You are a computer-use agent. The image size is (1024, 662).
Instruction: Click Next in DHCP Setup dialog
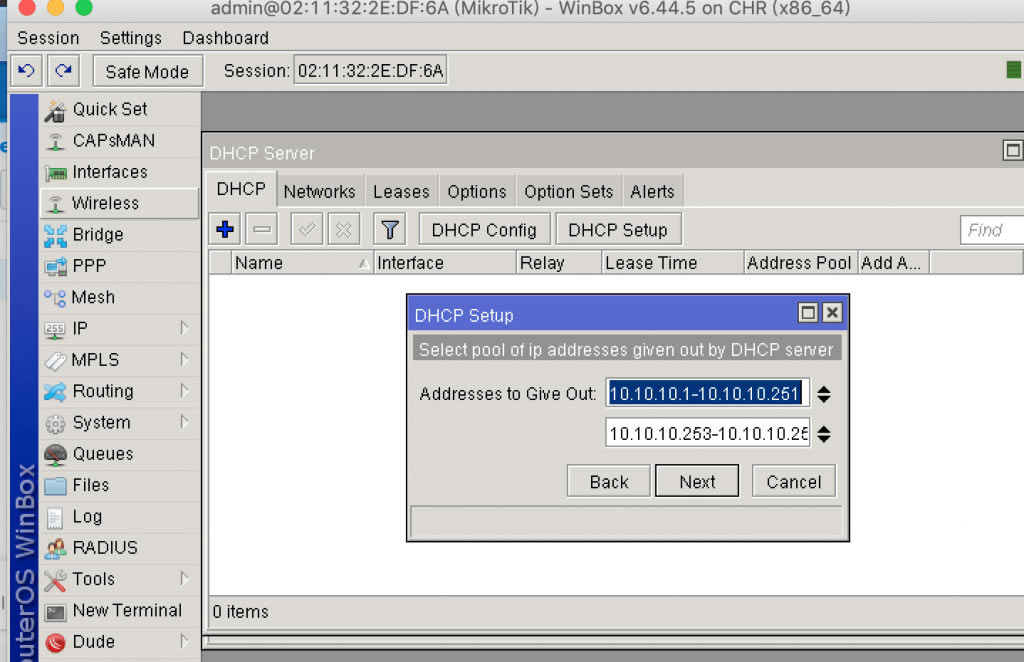(x=697, y=482)
